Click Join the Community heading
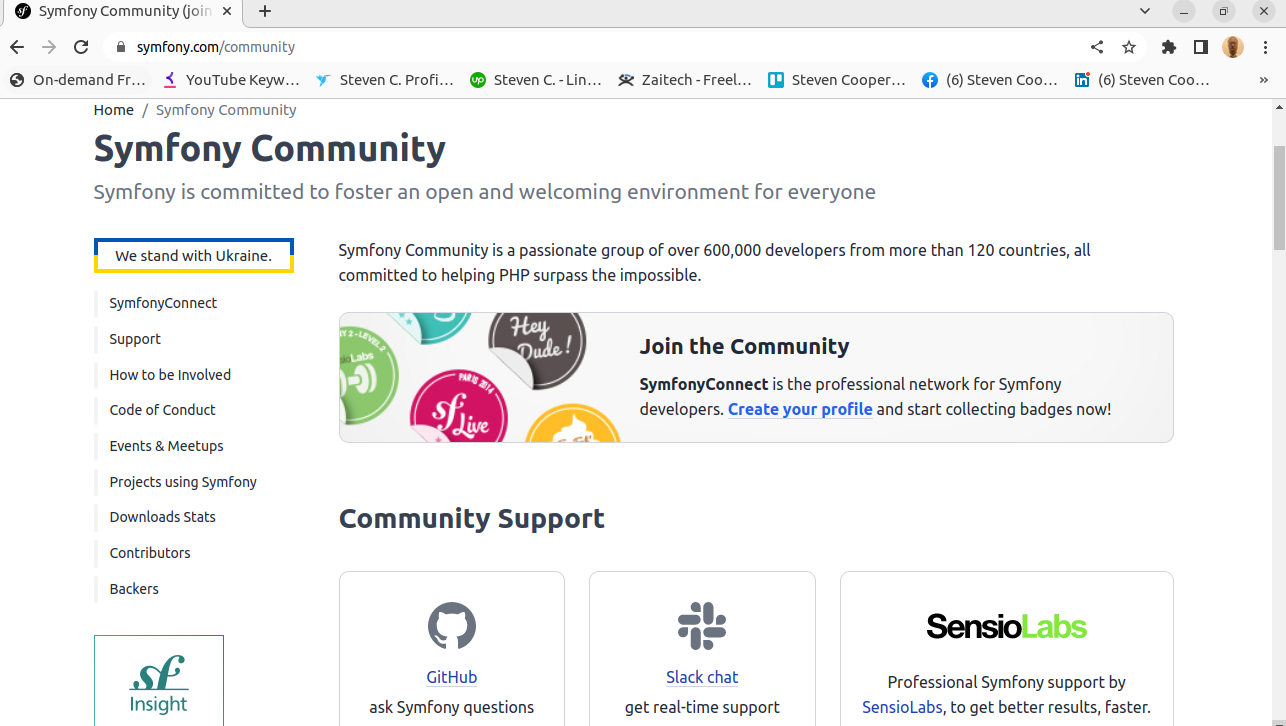 (x=744, y=346)
